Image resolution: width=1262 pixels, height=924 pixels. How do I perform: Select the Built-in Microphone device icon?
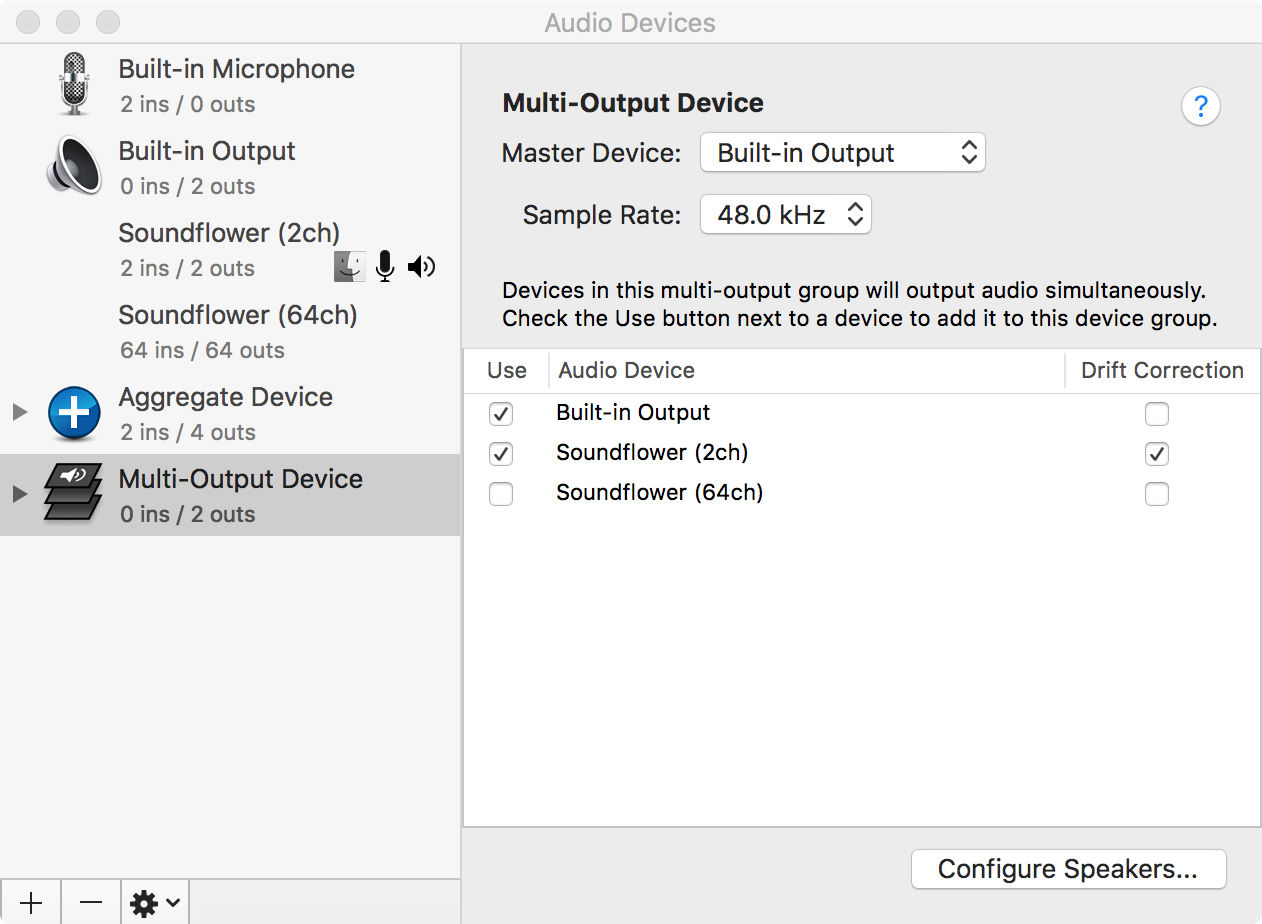tap(73, 84)
